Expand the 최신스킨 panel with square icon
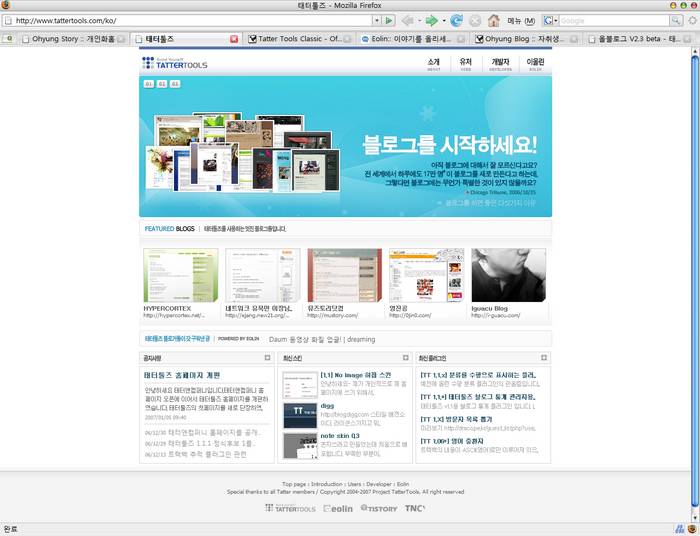This screenshot has height=536, width=700. [405, 357]
